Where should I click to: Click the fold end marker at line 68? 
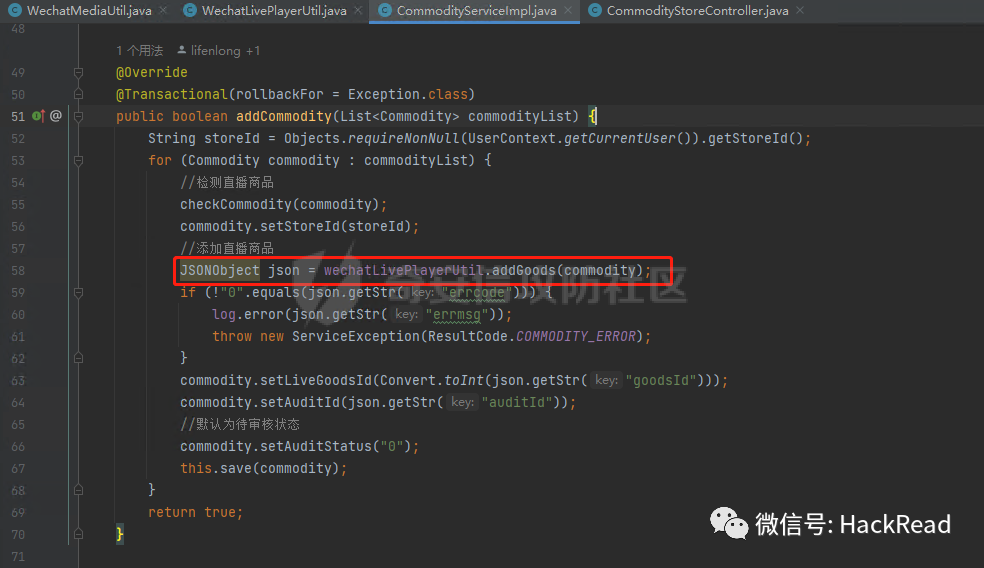click(x=78, y=490)
